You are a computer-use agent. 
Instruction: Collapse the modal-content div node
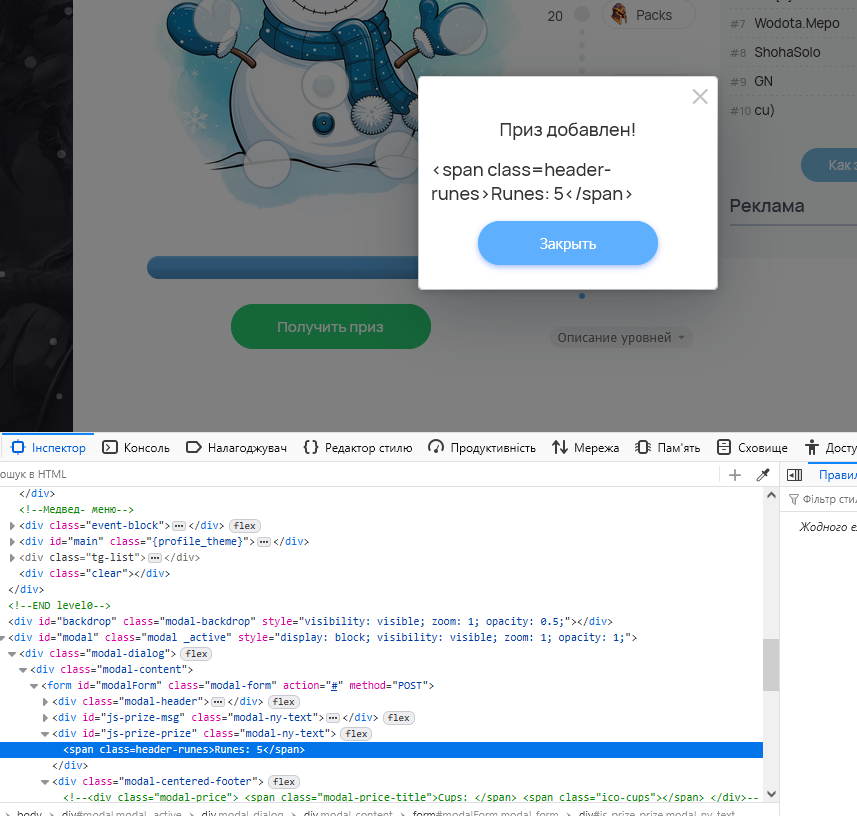tap(23, 670)
